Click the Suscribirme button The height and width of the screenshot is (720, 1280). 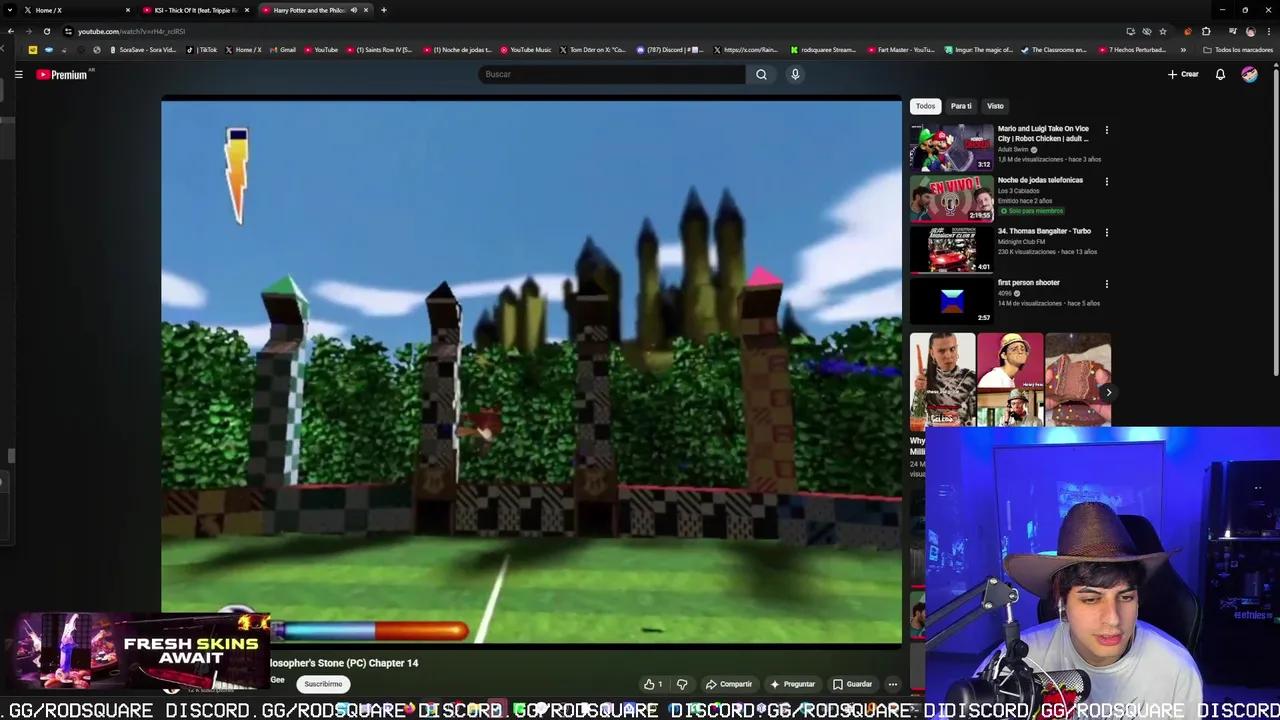[x=323, y=684]
